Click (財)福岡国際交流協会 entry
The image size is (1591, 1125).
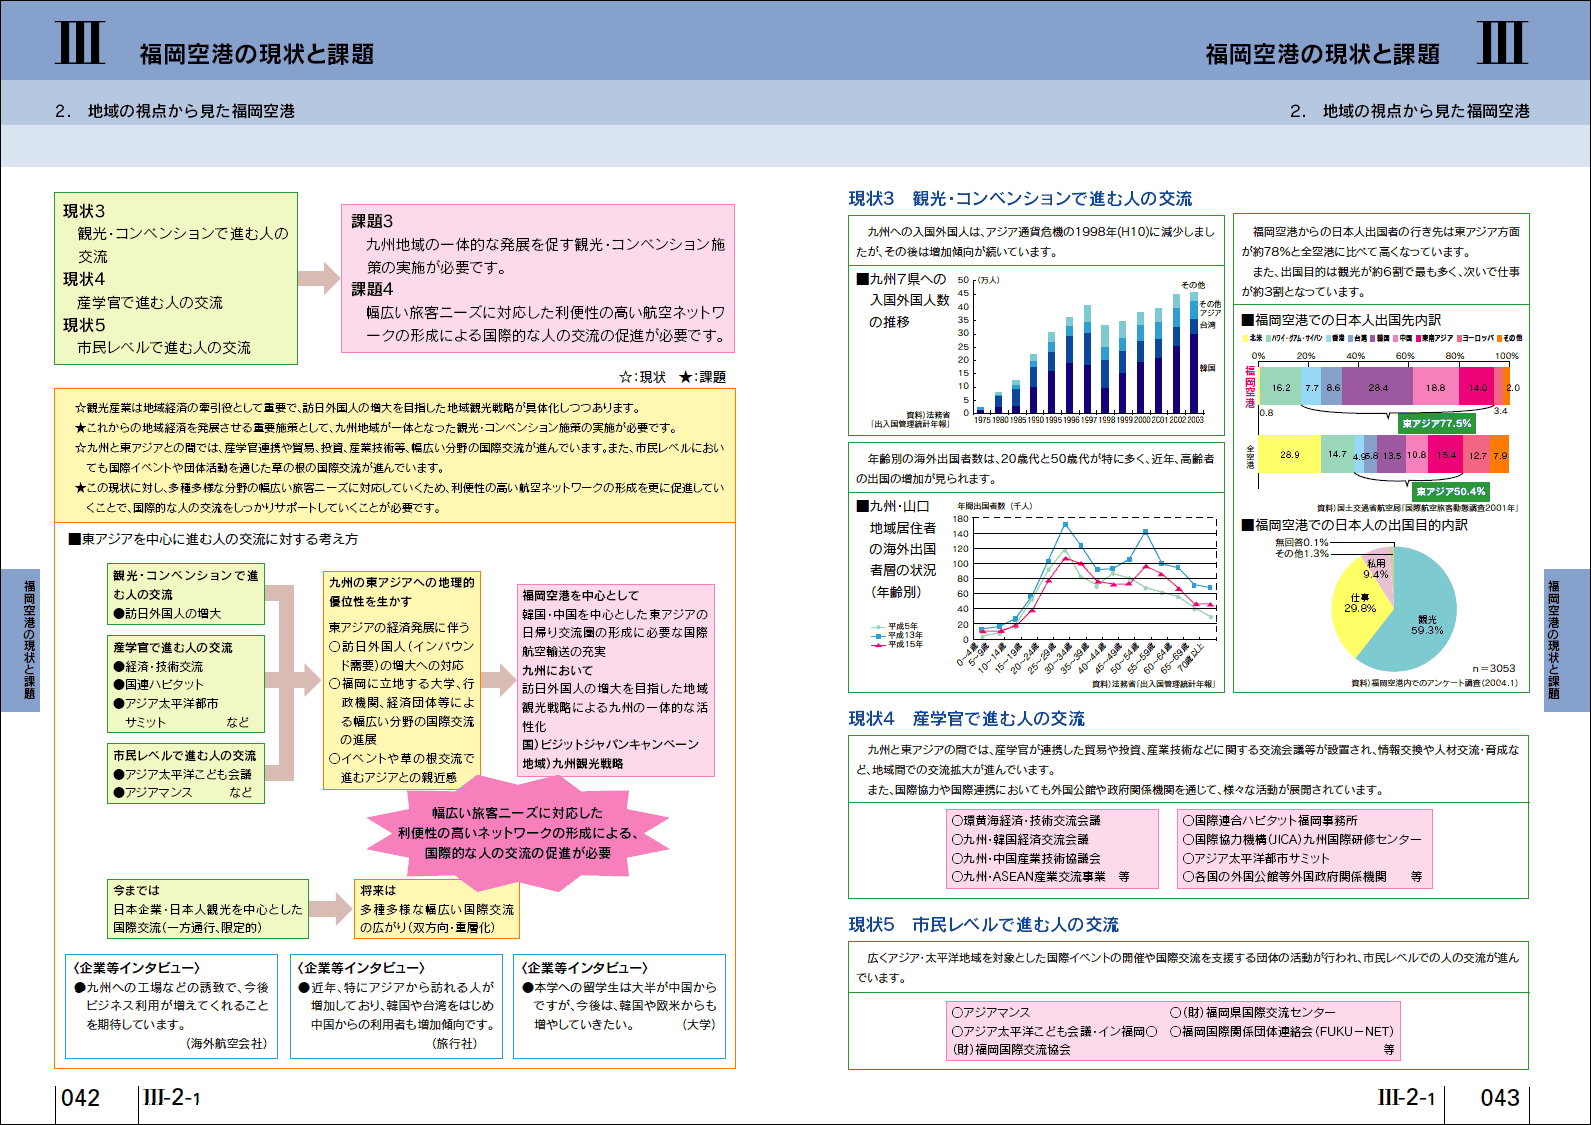pos(1011,1050)
